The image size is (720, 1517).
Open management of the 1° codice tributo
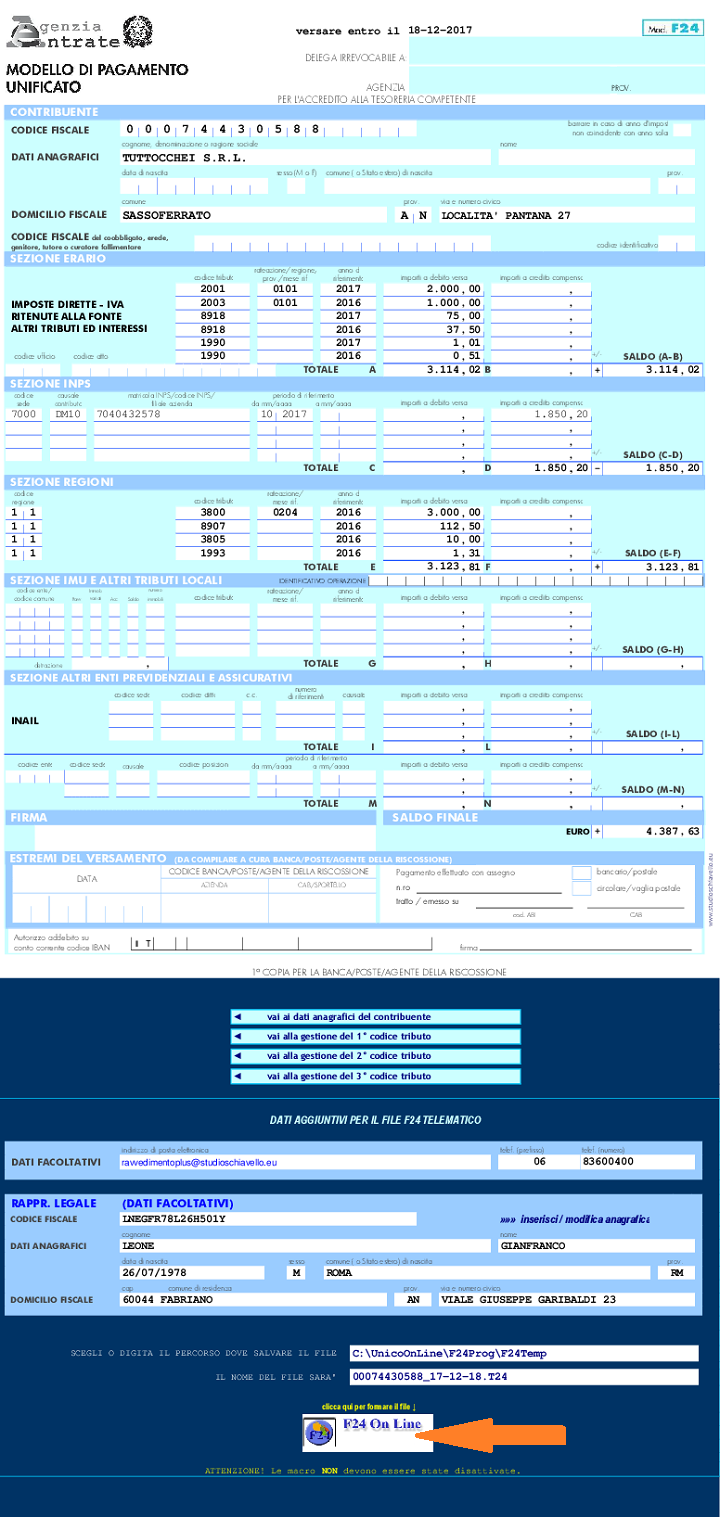point(375,1037)
